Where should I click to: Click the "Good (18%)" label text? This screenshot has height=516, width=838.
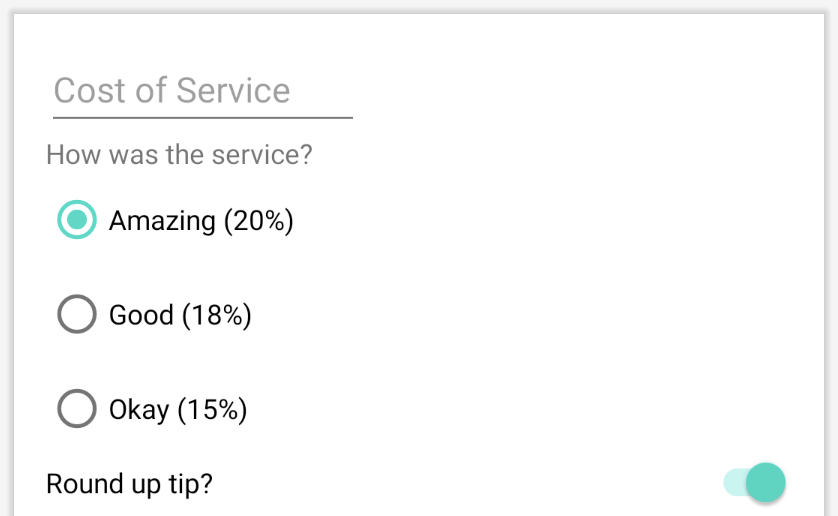pos(180,315)
